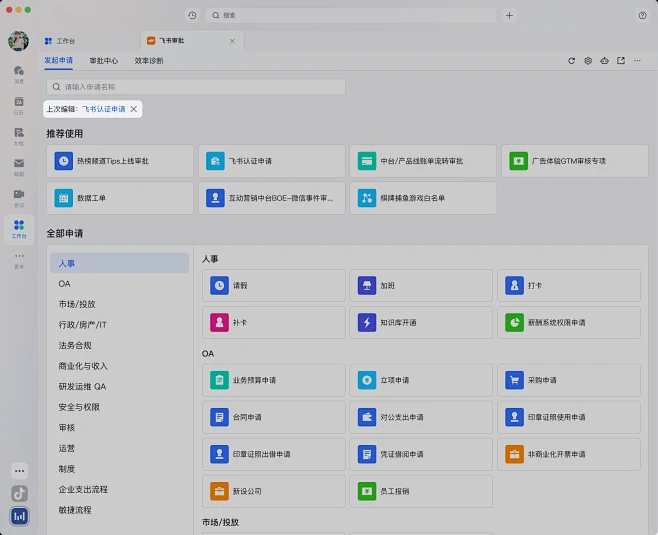This screenshot has height=535, width=658.
Task: Click the refresh icon in the top-right toolbar
Action: point(572,61)
